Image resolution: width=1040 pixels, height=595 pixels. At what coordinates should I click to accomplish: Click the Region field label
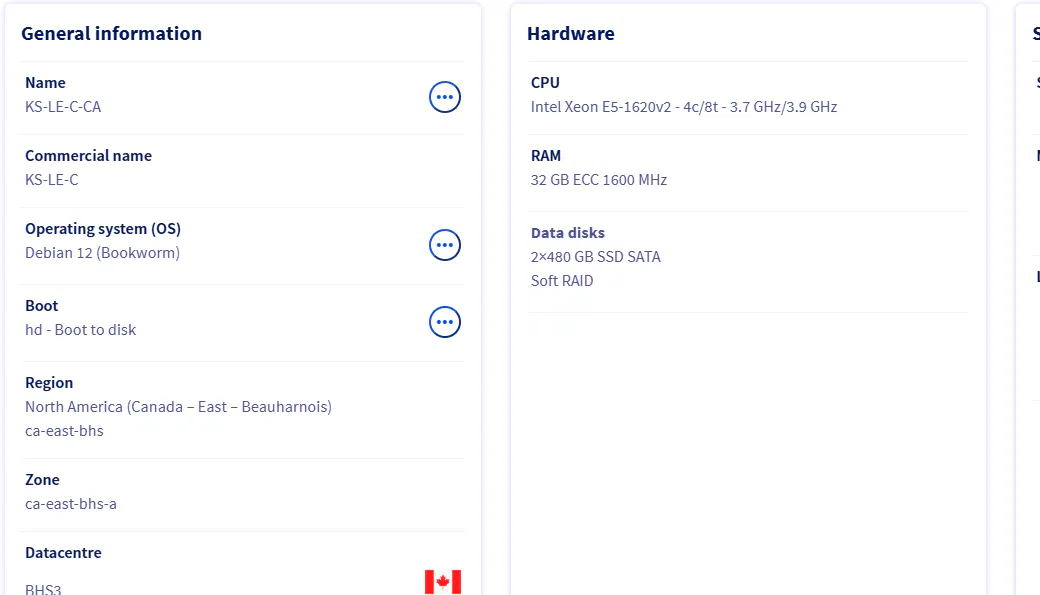click(x=49, y=383)
